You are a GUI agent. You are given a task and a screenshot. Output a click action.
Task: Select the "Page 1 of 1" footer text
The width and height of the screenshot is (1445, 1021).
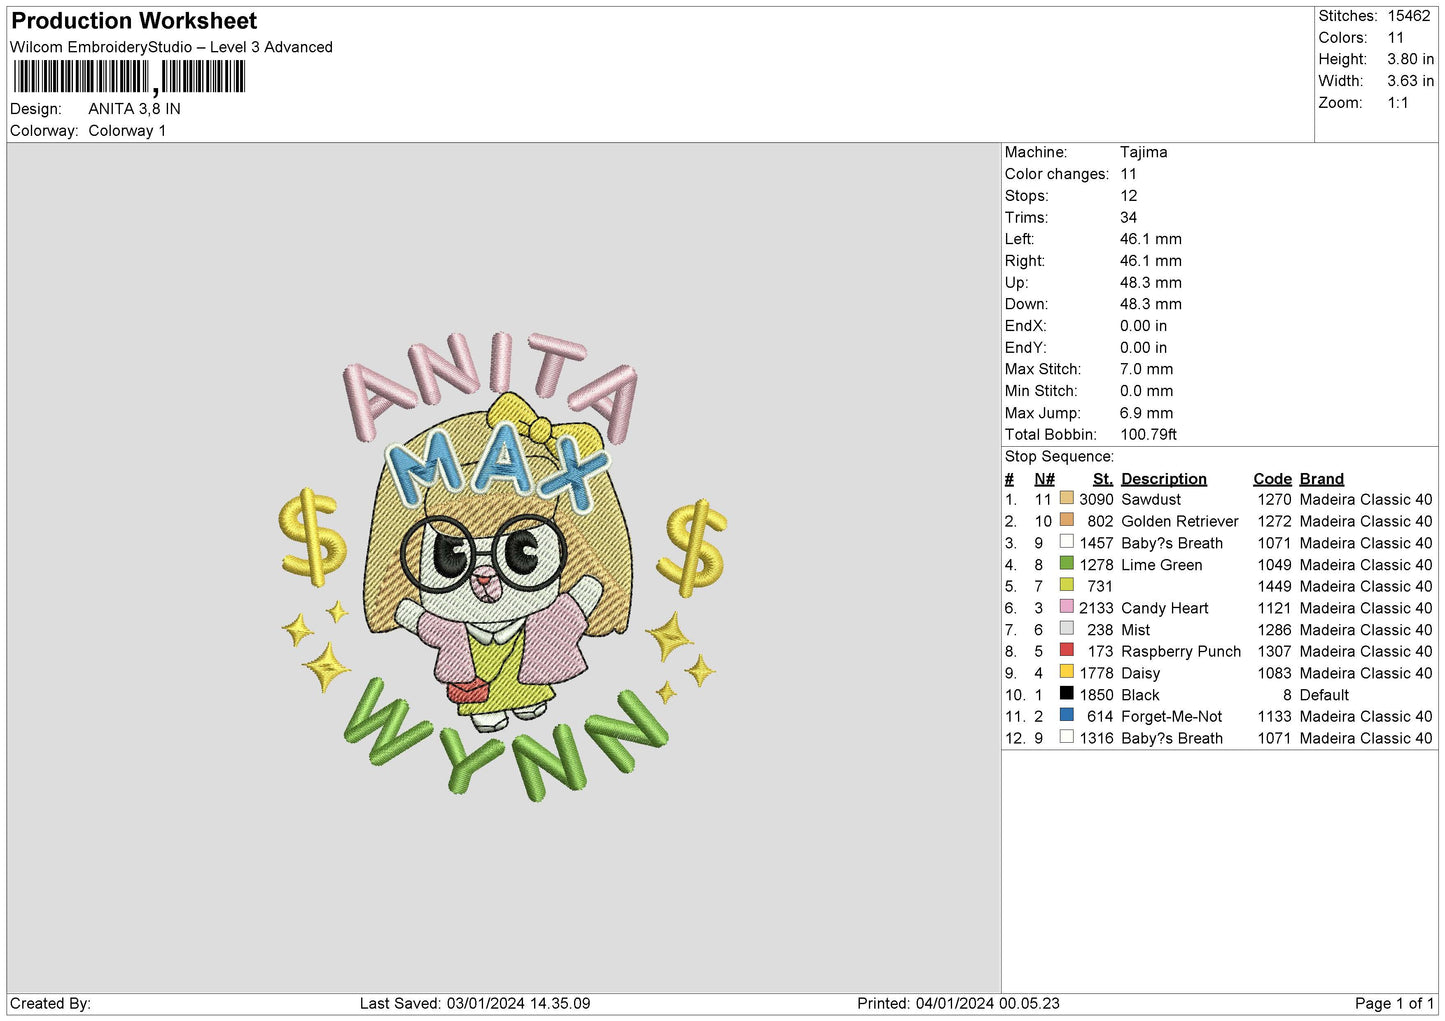pos(1394,1003)
